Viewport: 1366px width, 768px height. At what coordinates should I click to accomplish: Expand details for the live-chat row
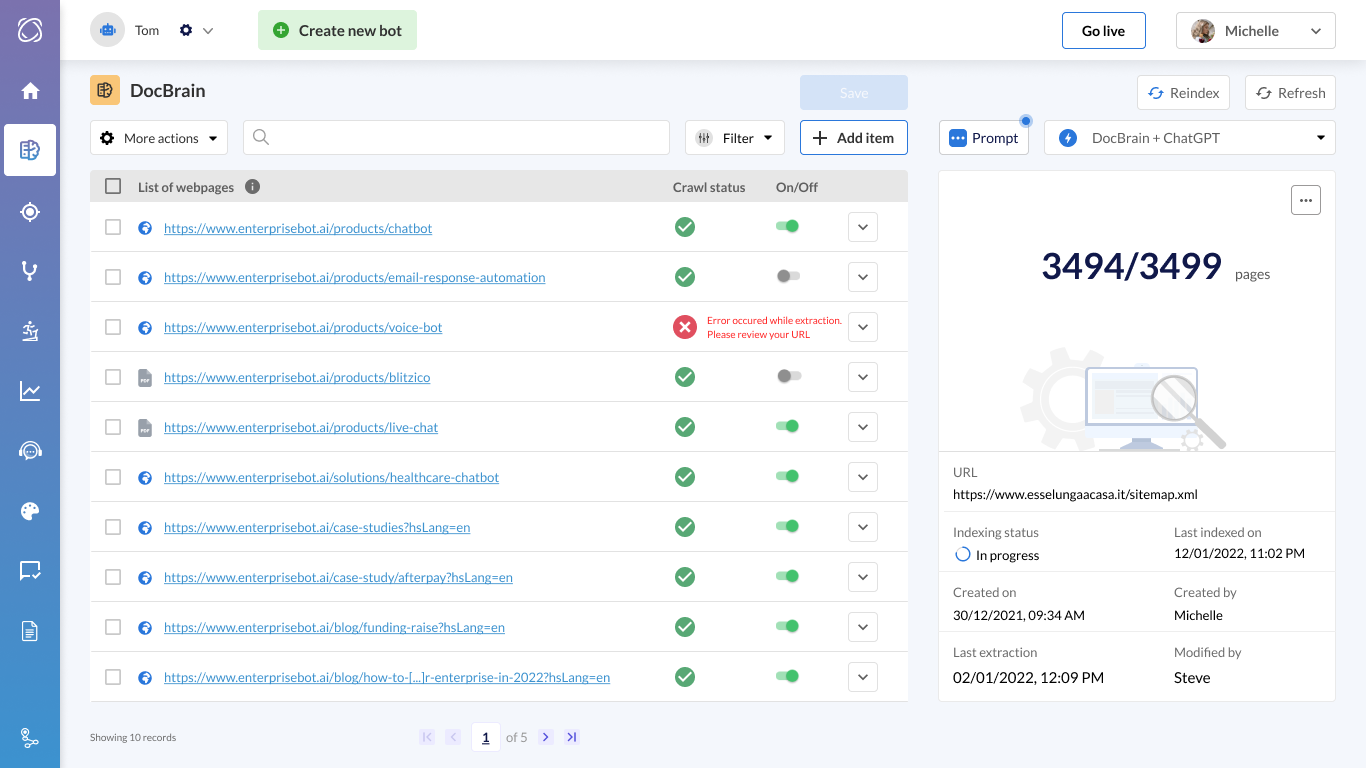coord(862,427)
